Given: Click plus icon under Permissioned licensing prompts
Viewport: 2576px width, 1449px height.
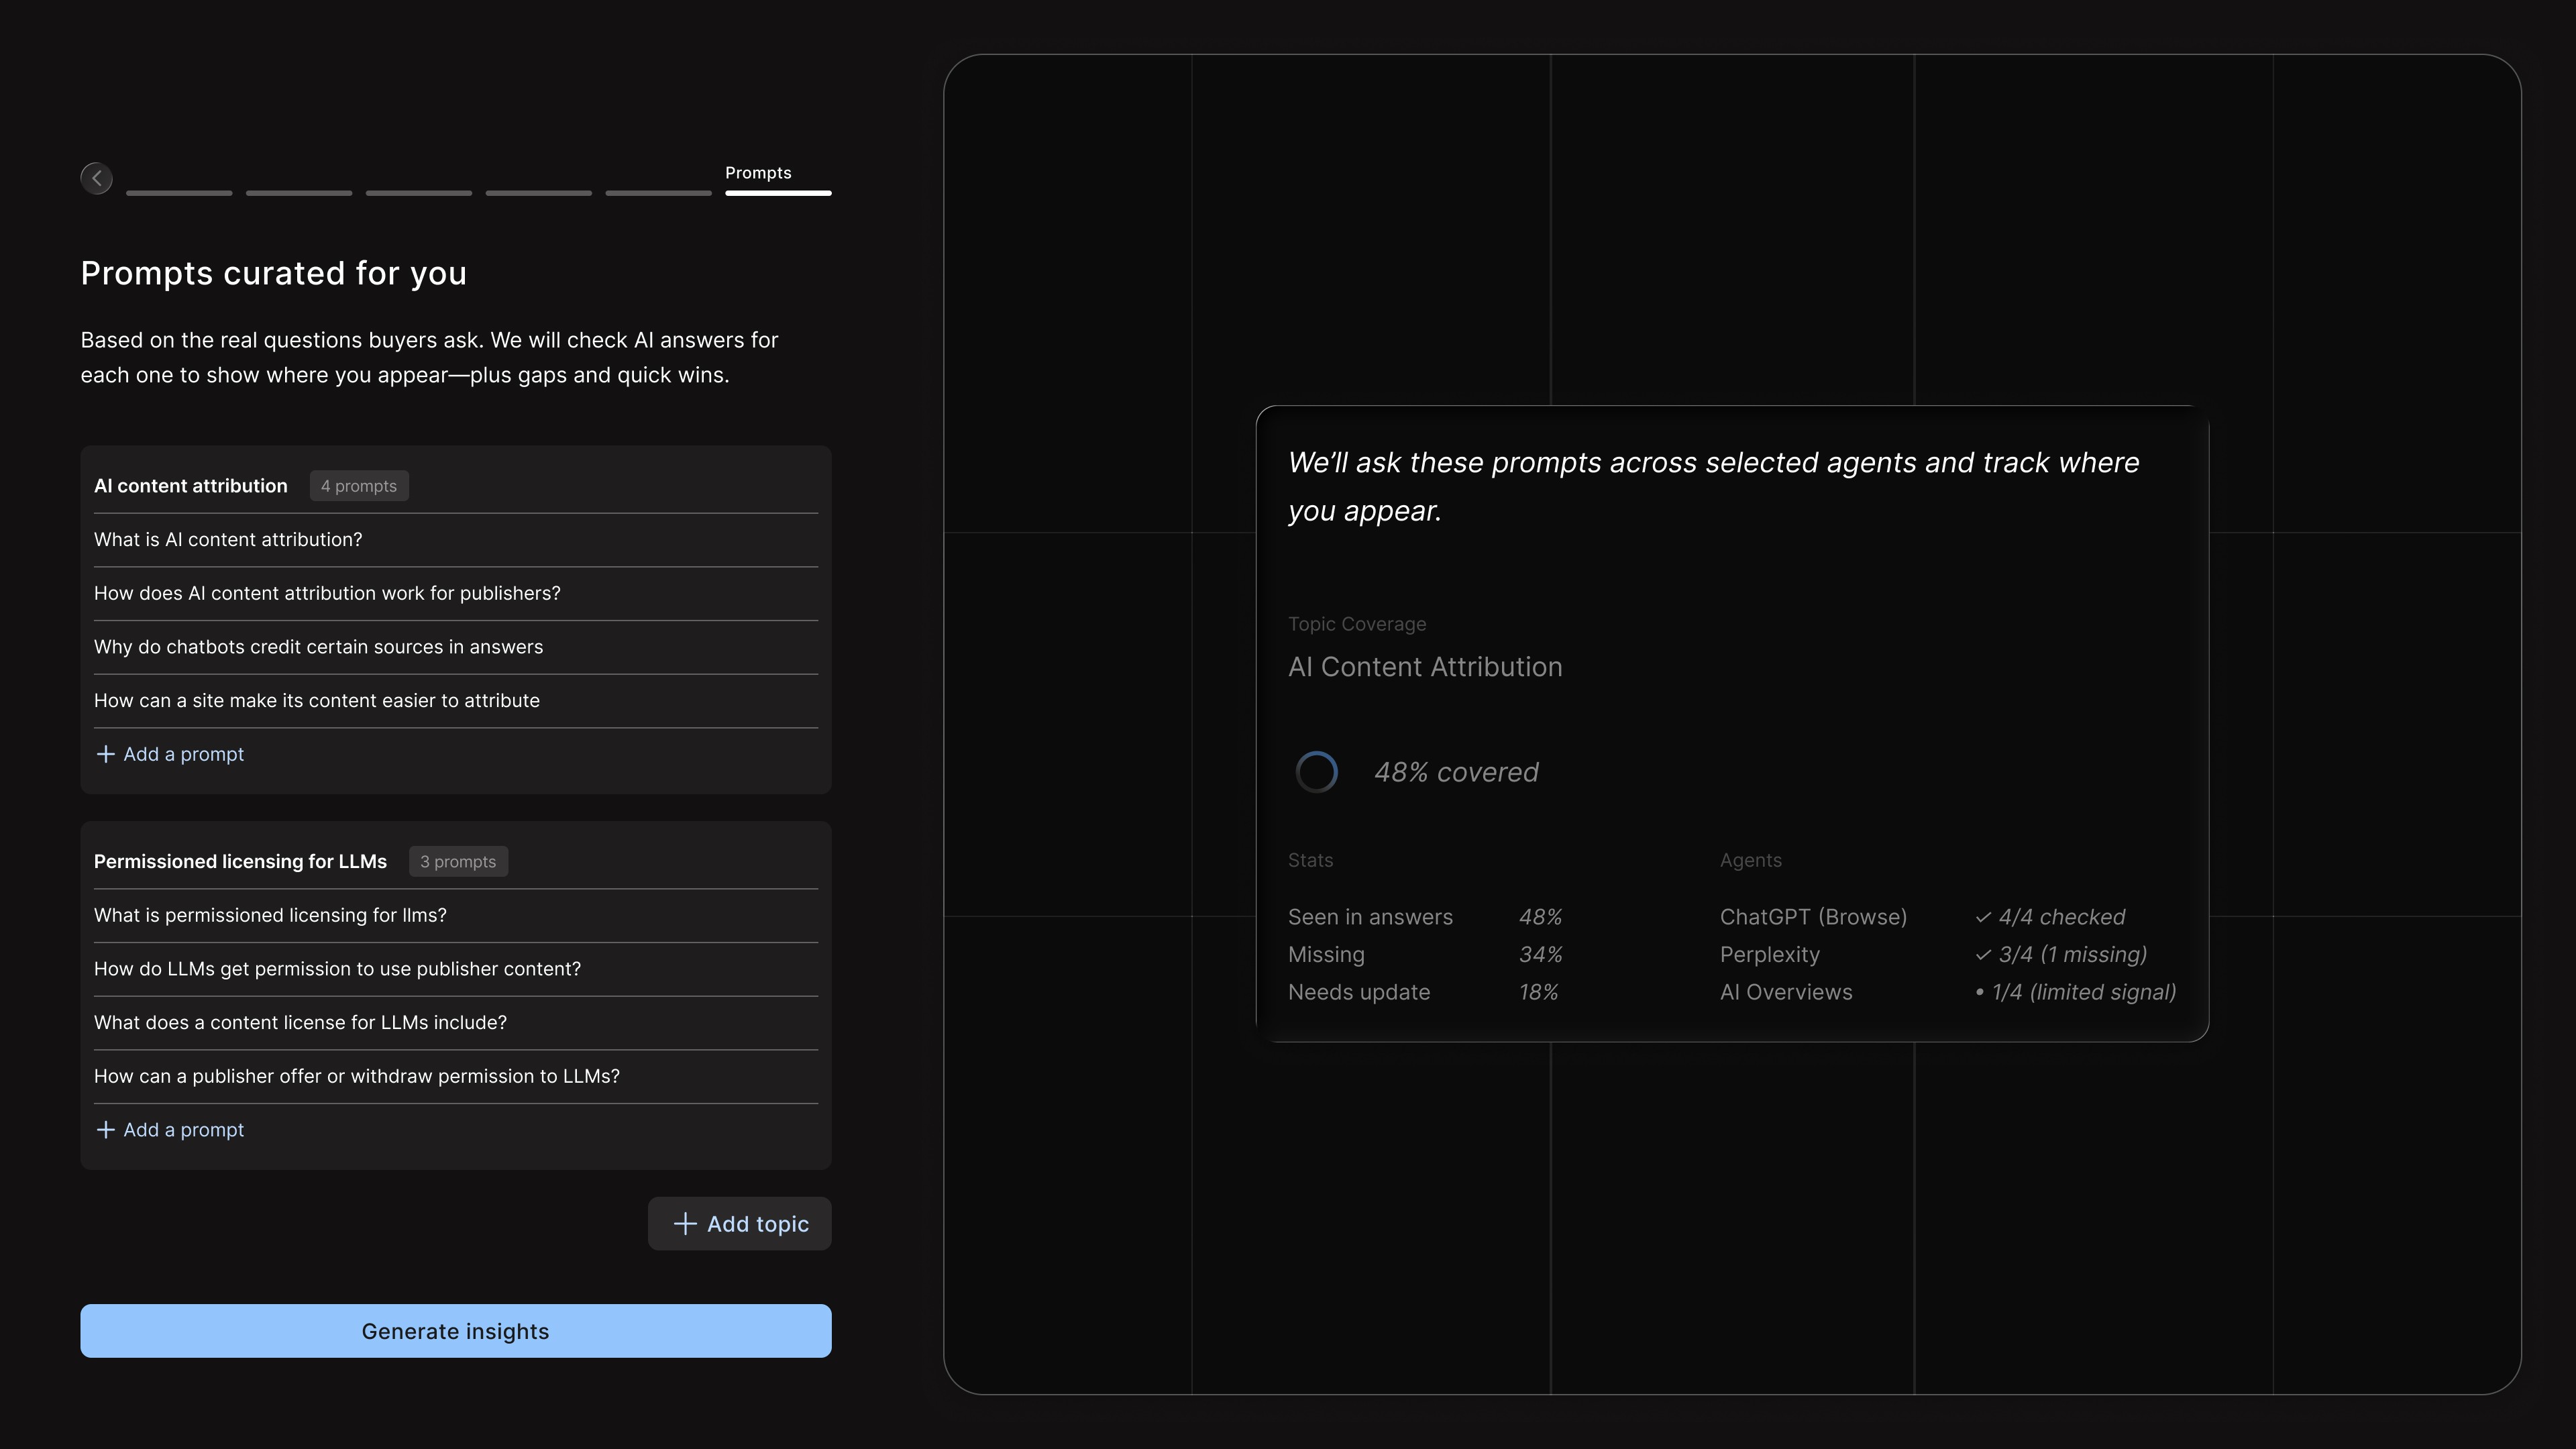Looking at the screenshot, I should (x=105, y=1130).
